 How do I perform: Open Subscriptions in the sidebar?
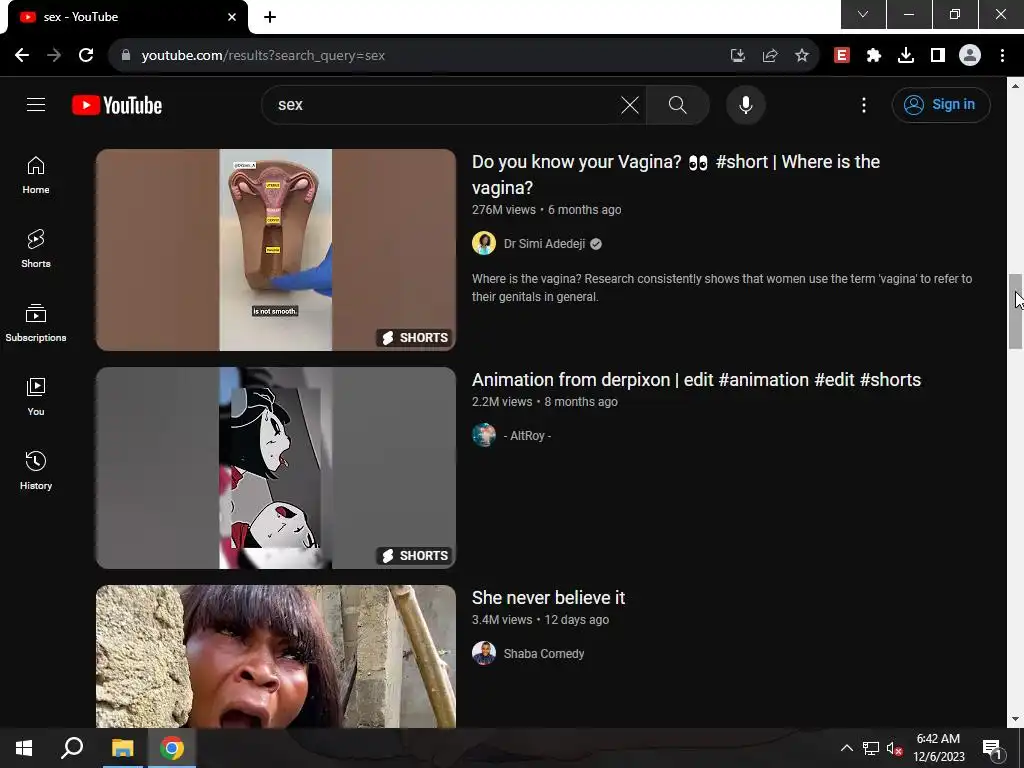[36, 323]
